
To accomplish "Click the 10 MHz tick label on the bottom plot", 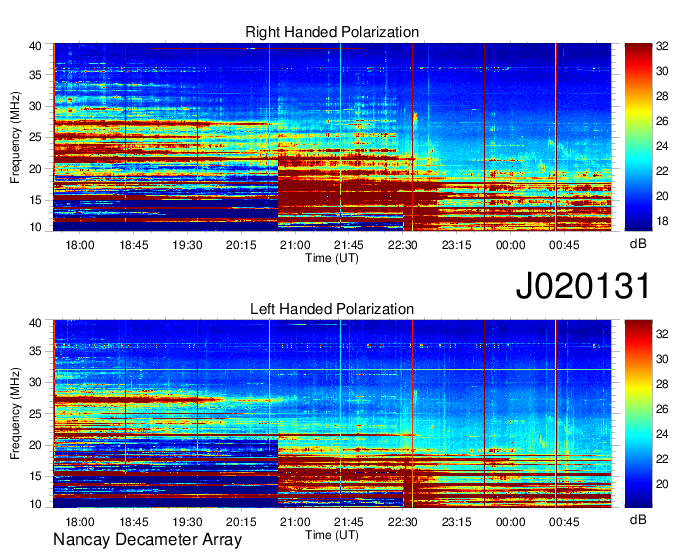I will 36,504.
